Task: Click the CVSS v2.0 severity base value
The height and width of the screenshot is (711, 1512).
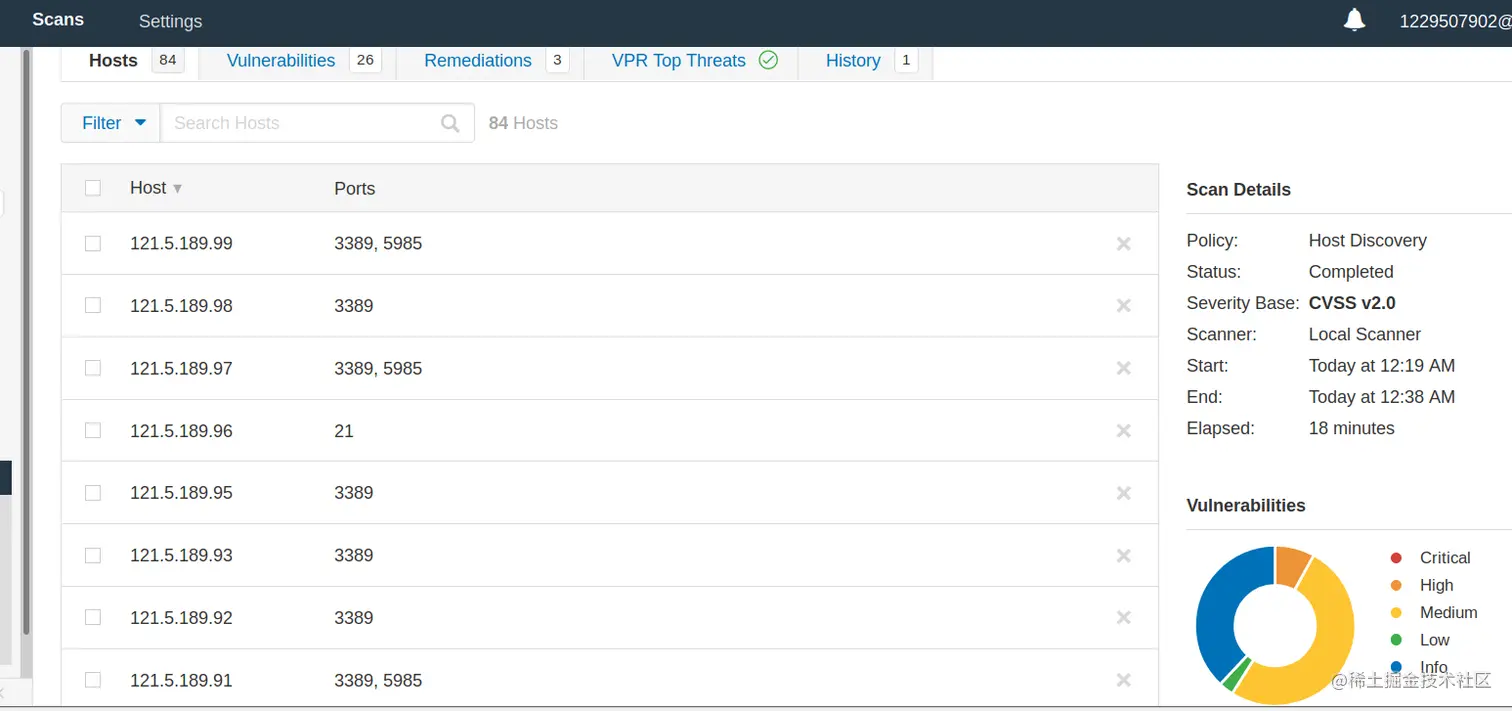Action: pyautogui.click(x=1352, y=303)
